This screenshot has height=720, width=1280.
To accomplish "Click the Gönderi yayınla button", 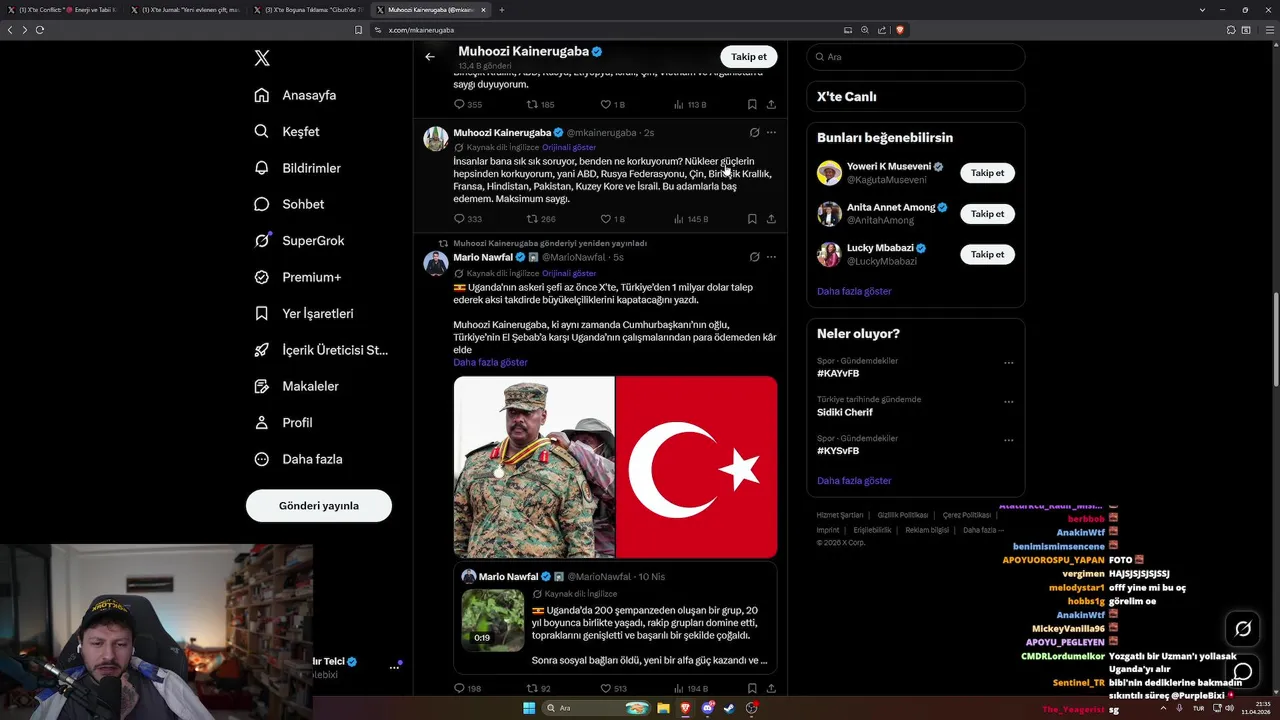I will click(319, 505).
